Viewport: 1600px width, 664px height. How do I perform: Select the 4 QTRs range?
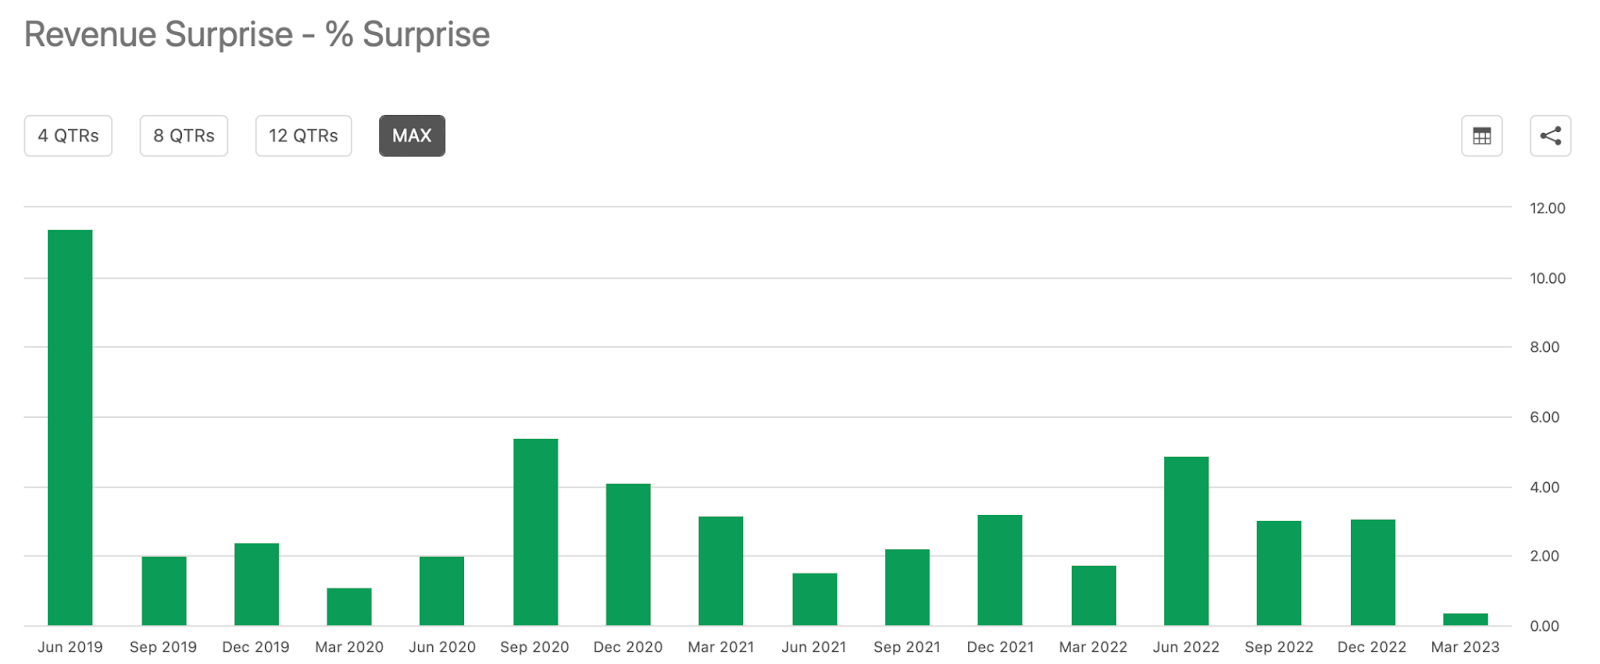click(68, 136)
